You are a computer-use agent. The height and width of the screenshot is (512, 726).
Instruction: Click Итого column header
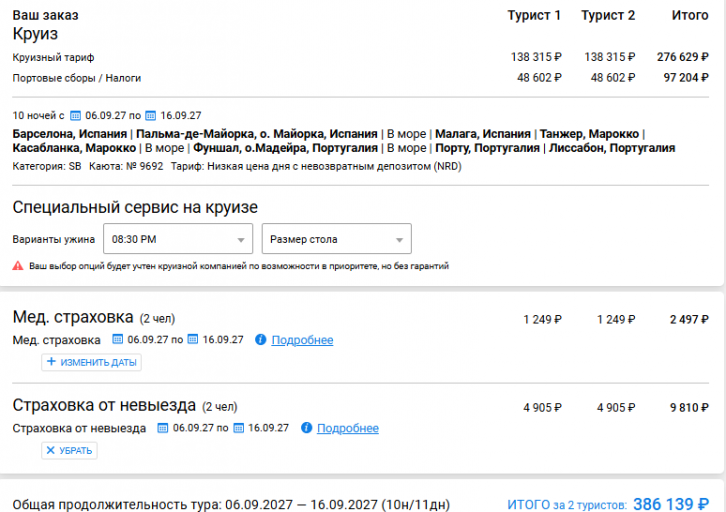[690, 15]
